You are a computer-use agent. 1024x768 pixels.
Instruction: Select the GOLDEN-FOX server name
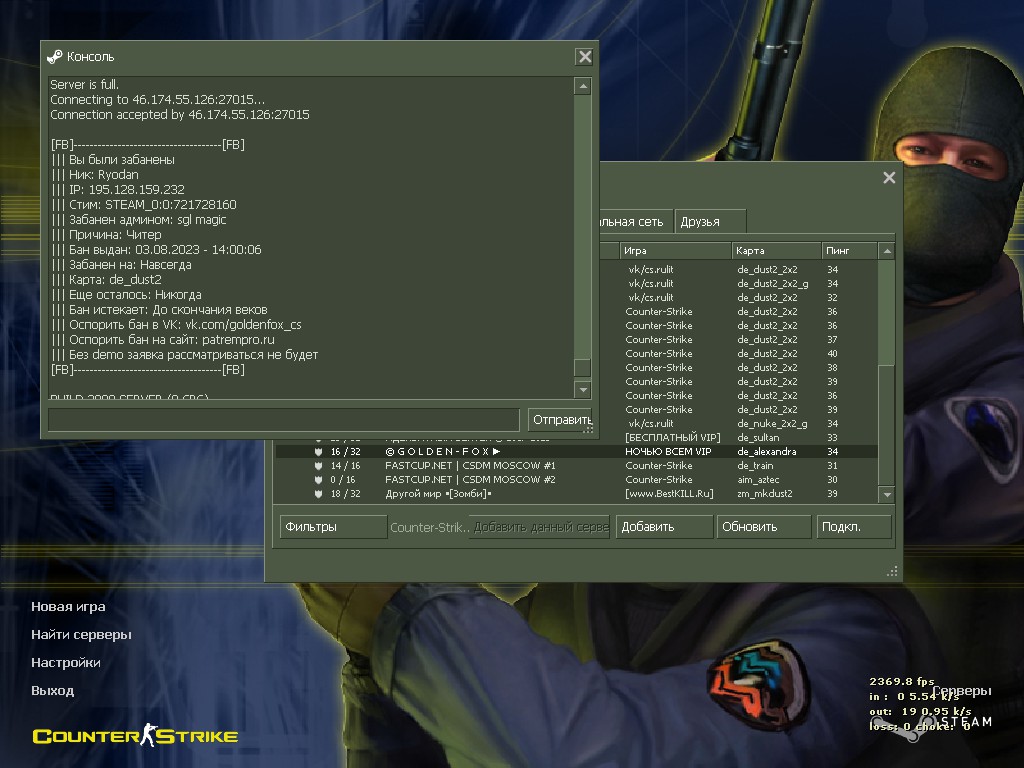pos(443,452)
